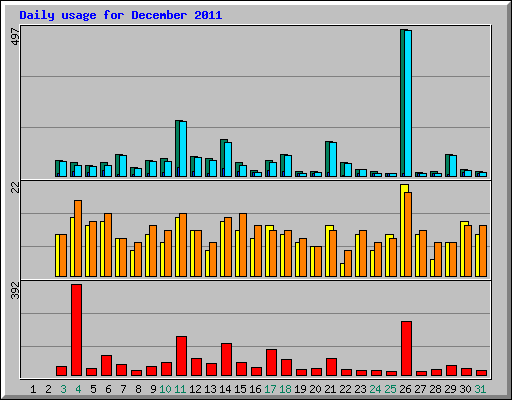Click day label 29
512x400 pixels.
pyautogui.click(x=450, y=389)
